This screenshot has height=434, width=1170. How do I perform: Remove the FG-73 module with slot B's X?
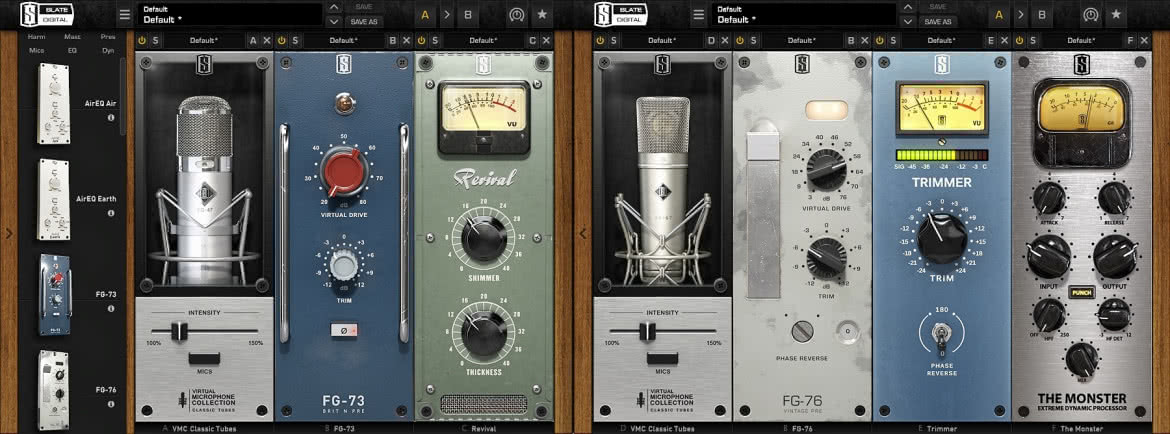point(407,41)
